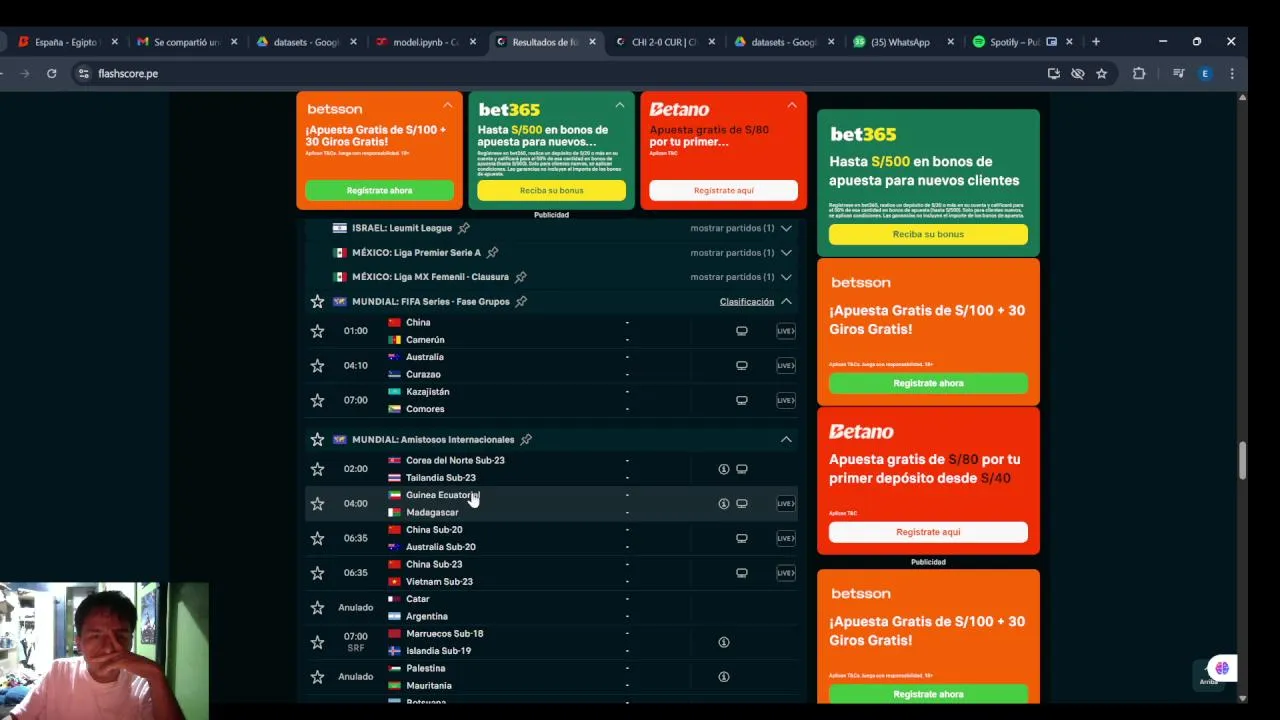Open the Islandia Sub-19 team name
This screenshot has width=1280, height=720.
[438, 651]
